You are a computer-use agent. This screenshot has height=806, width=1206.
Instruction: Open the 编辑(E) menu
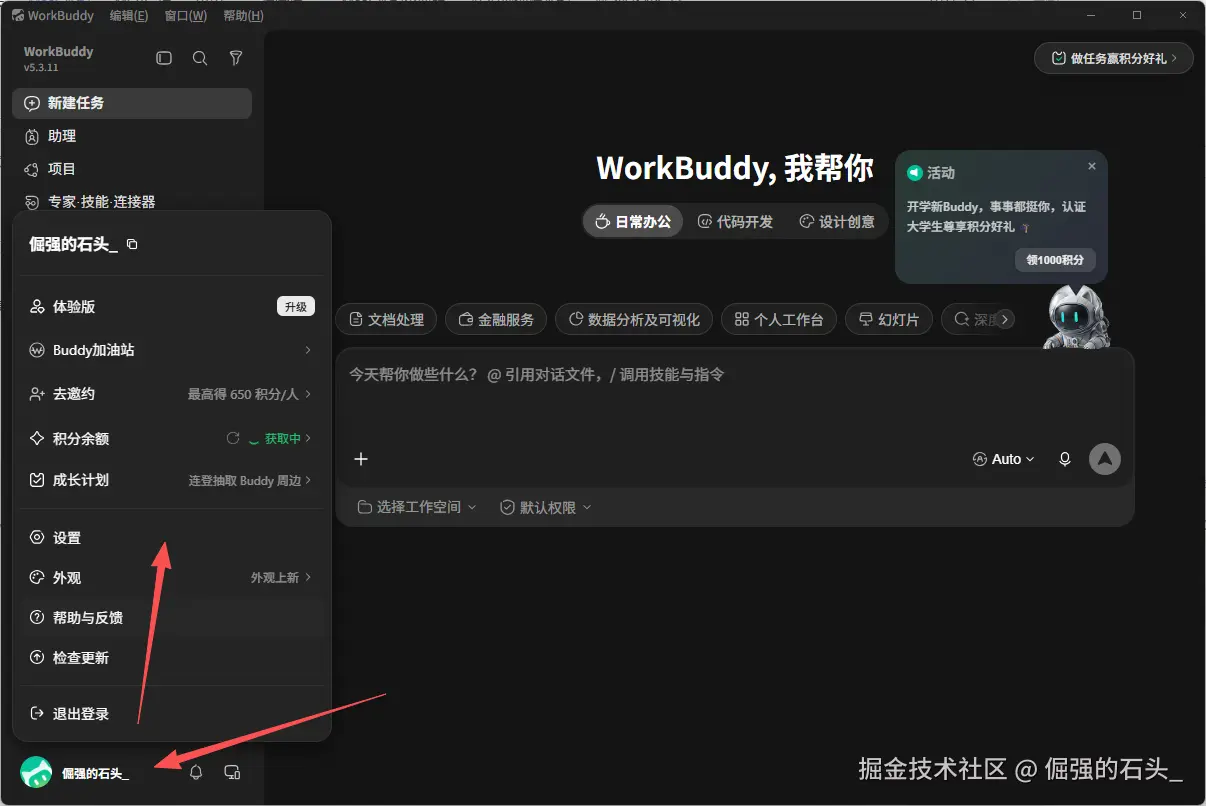[129, 16]
